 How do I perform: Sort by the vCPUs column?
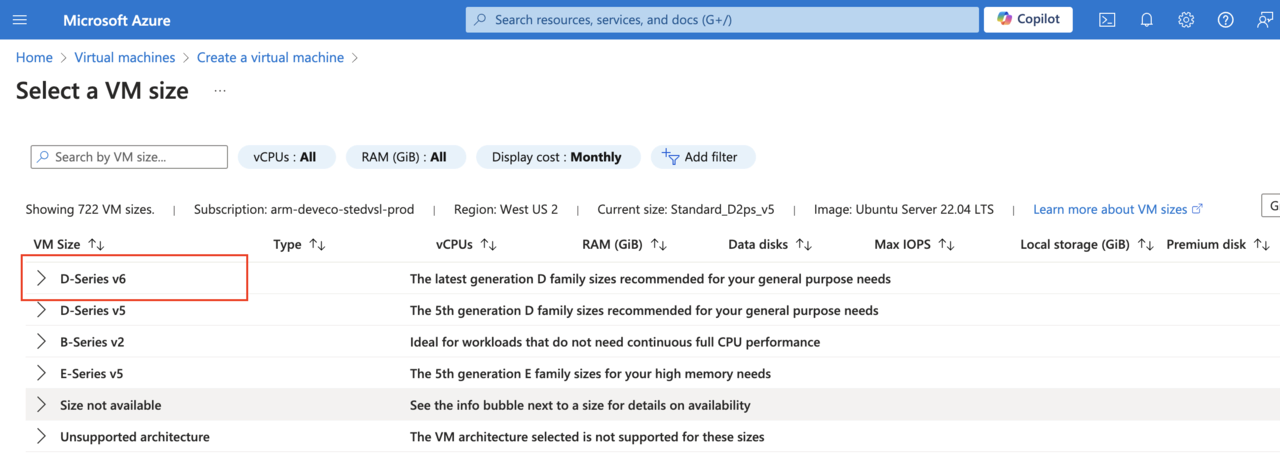pyautogui.click(x=466, y=244)
